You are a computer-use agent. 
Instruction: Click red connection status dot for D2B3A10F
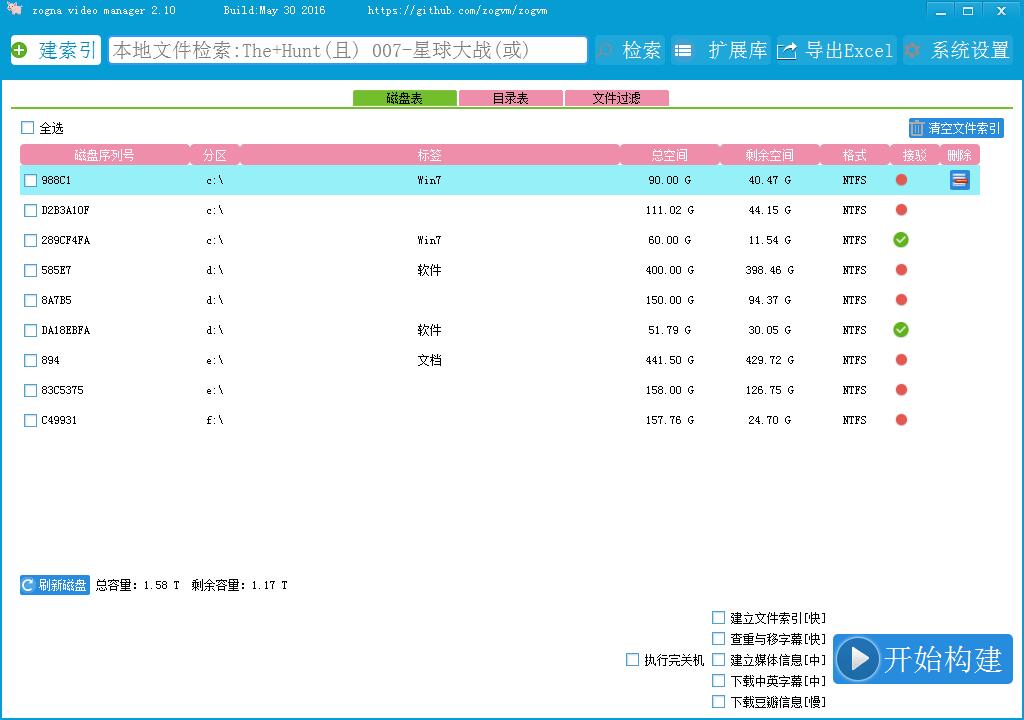click(x=901, y=210)
